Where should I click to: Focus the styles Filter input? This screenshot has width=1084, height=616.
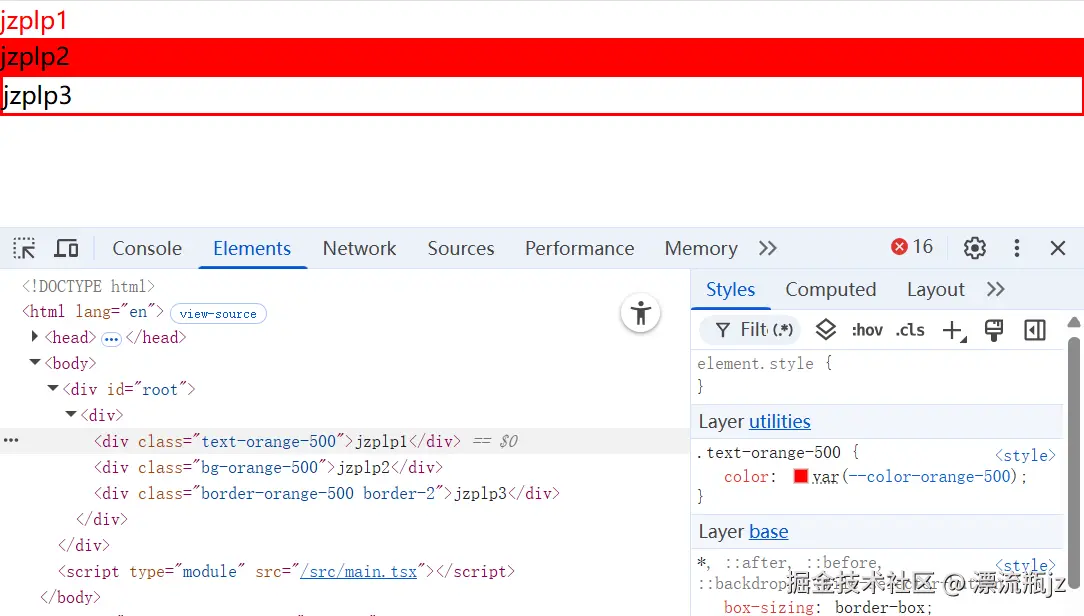pyautogui.click(x=751, y=330)
